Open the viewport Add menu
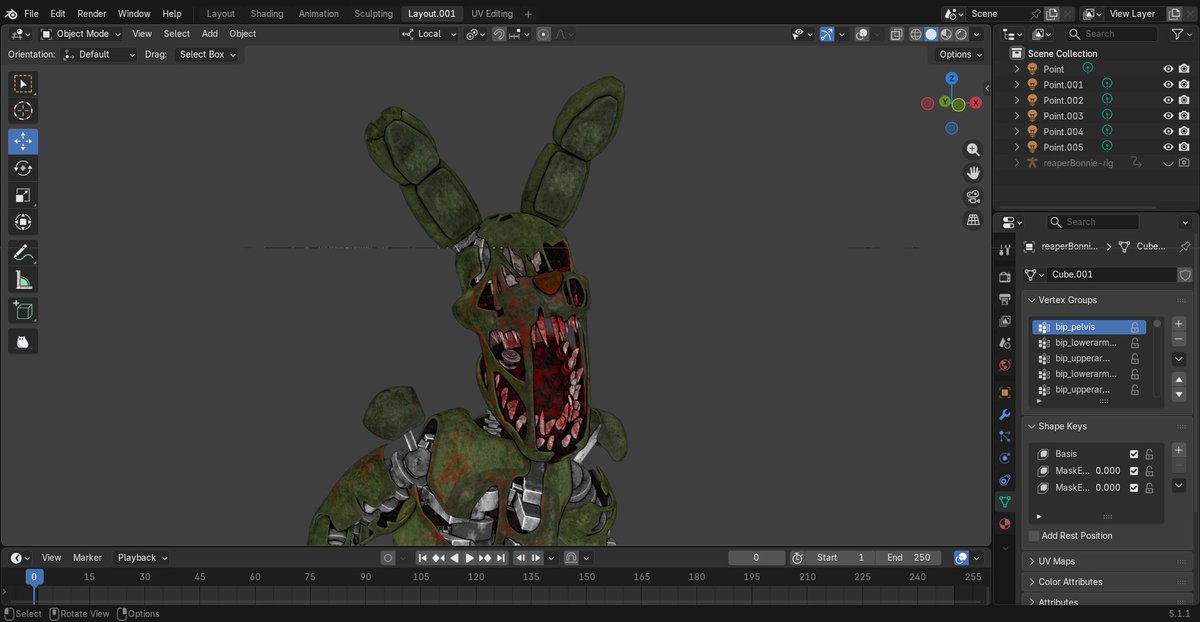The height and width of the screenshot is (622, 1200). [x=210, y=34]
